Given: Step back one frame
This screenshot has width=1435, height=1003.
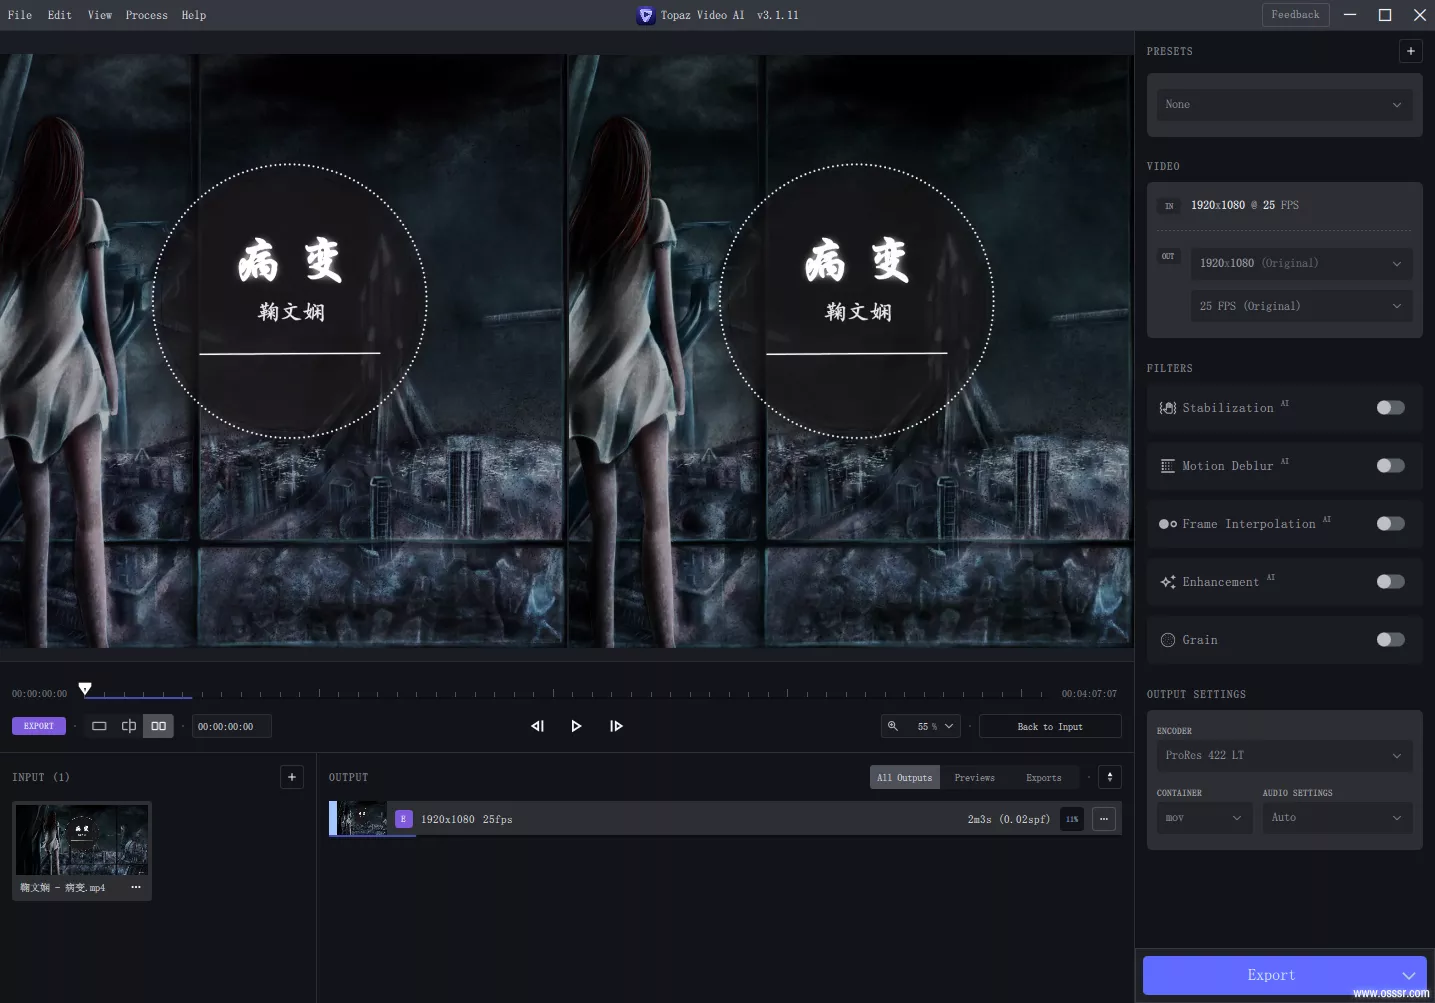Looking at the screenshot, I should (x=537, y=726).
